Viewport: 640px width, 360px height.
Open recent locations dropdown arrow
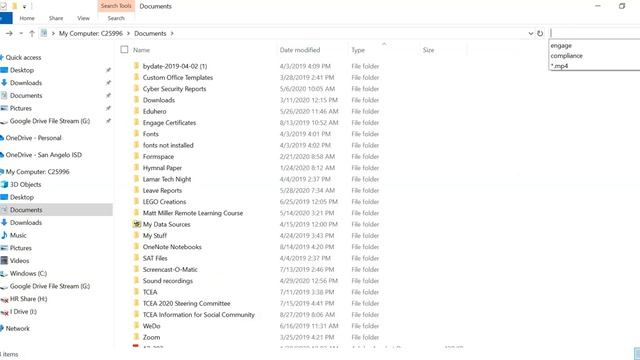click(21, 33)
